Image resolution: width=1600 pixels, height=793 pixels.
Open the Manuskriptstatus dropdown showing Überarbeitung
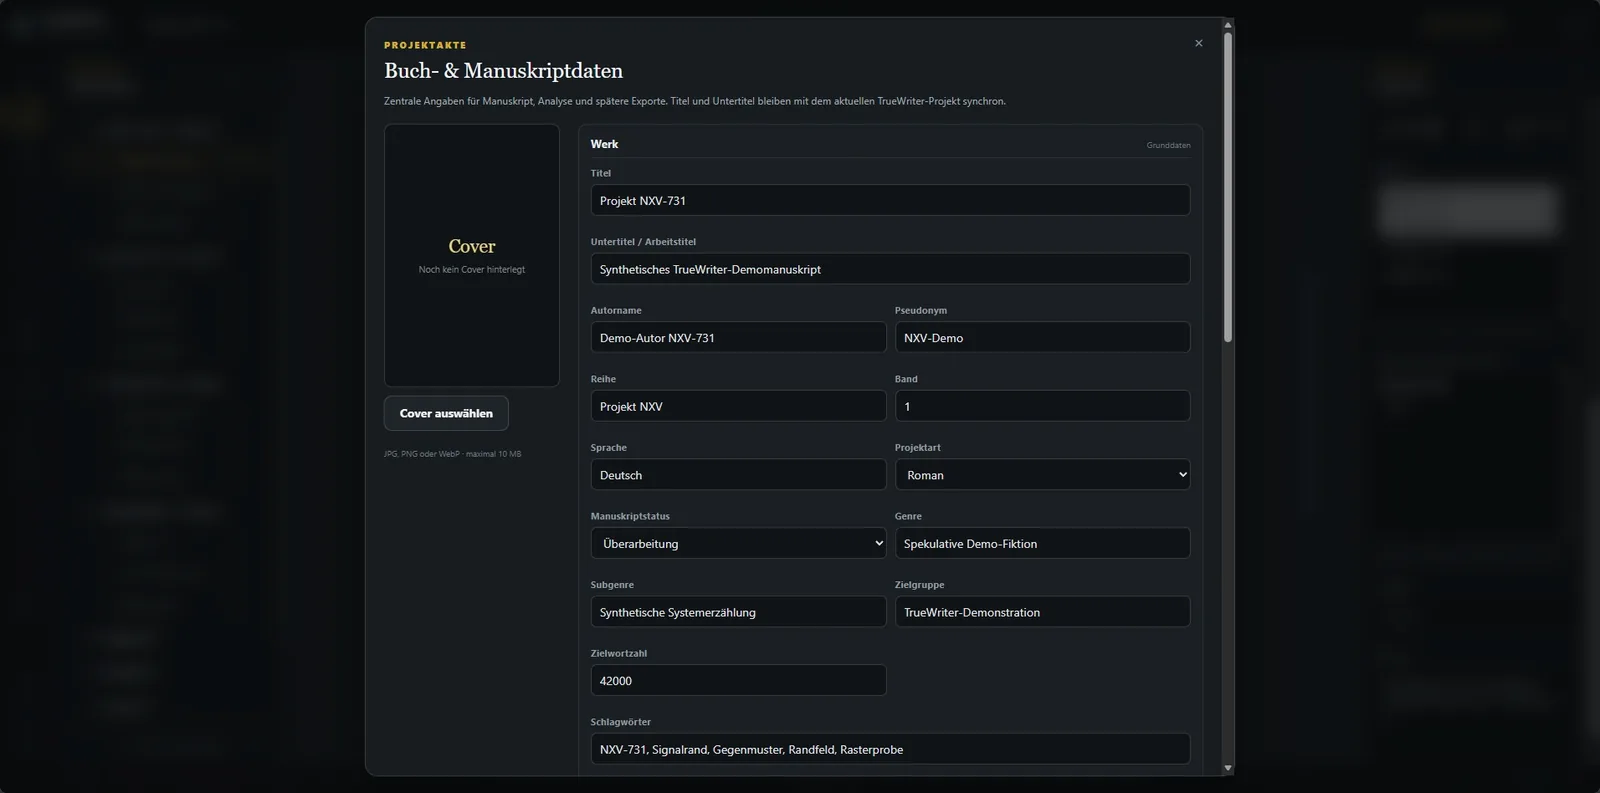click(738, 544)
